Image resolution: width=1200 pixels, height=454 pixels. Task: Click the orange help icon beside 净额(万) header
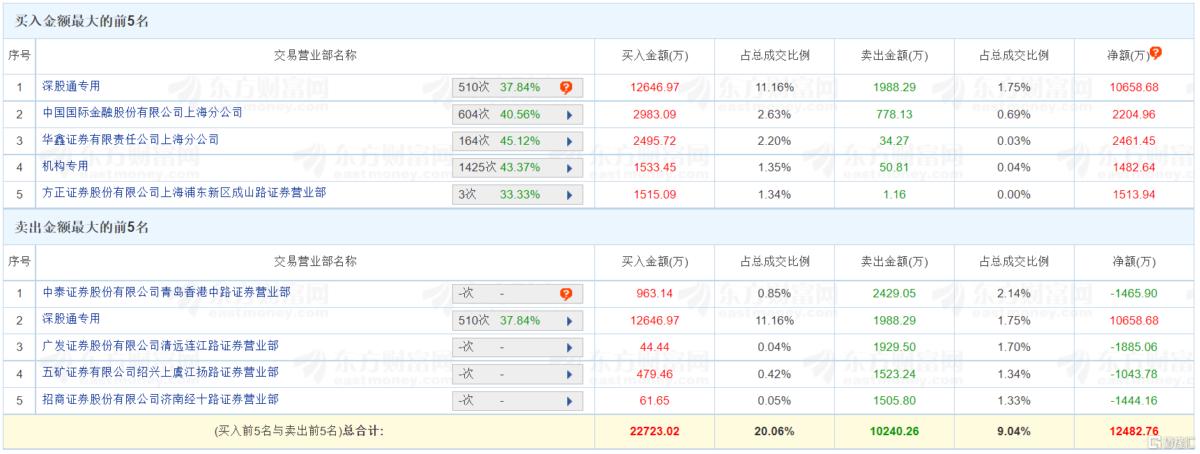coord(1156,53)
